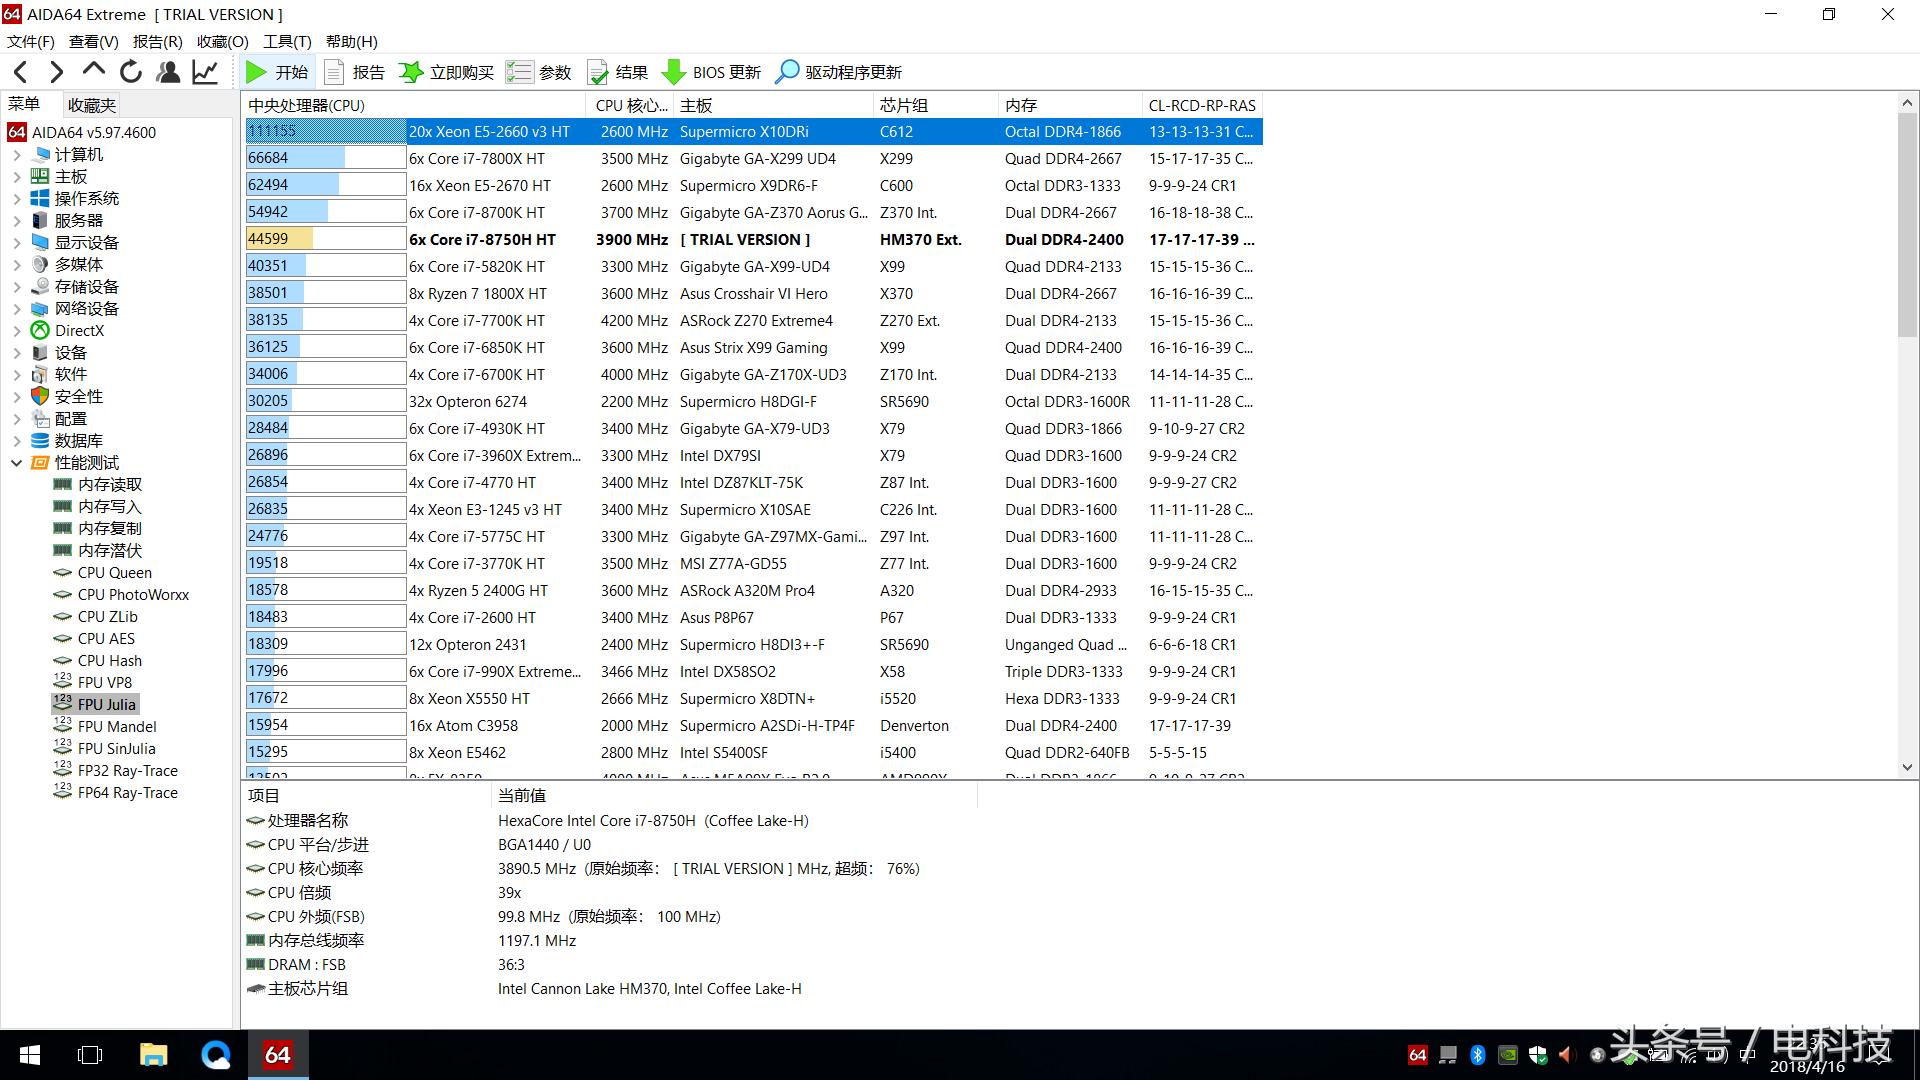1920x1080 pixels.
Task: Click the BIOS update green arrow icon
Action: [674, 72]
